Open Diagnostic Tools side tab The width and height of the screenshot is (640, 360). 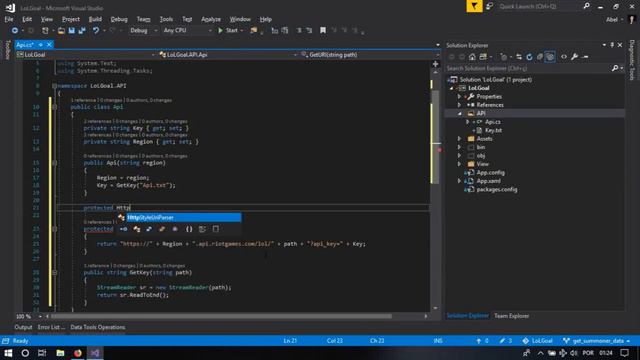(x=632, y=60)
